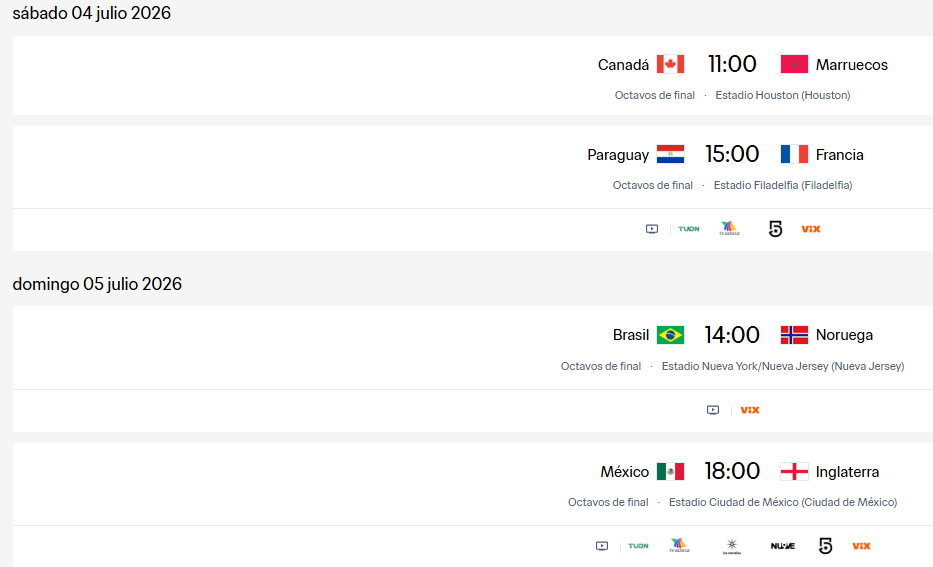Click the ViX logo under Brasil vs Noruega
Viewport: 933px width, 567px height.
pyautogui.click(x=750, y=410)
